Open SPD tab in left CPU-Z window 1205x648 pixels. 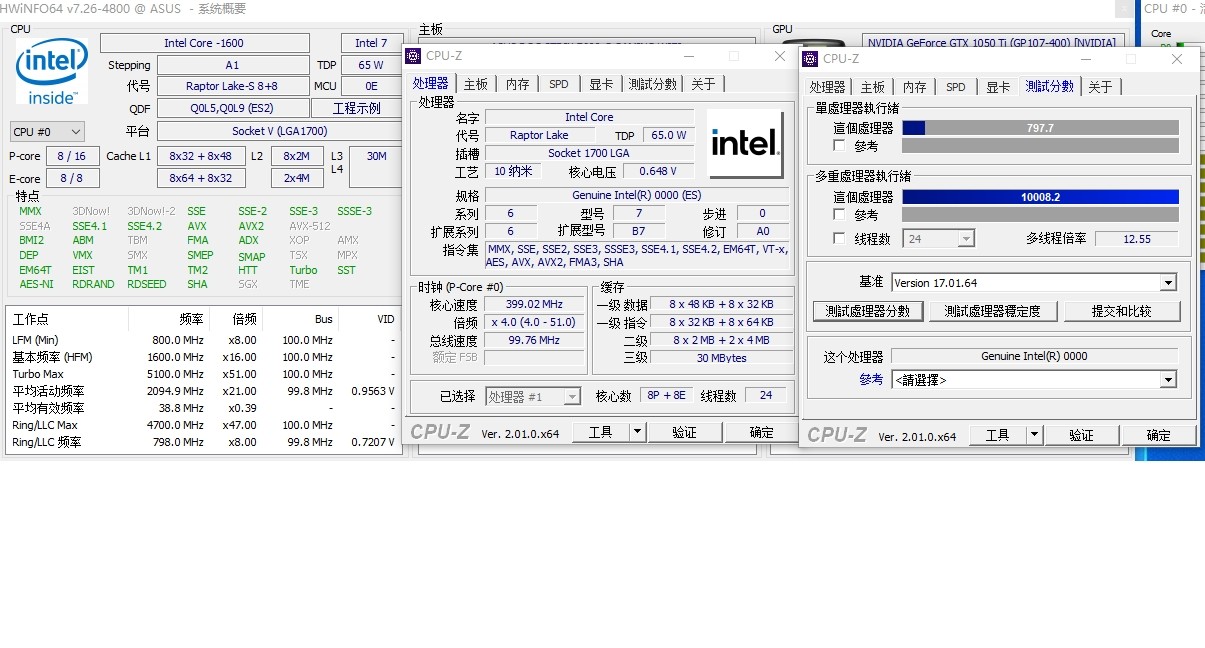click(558, 84)
